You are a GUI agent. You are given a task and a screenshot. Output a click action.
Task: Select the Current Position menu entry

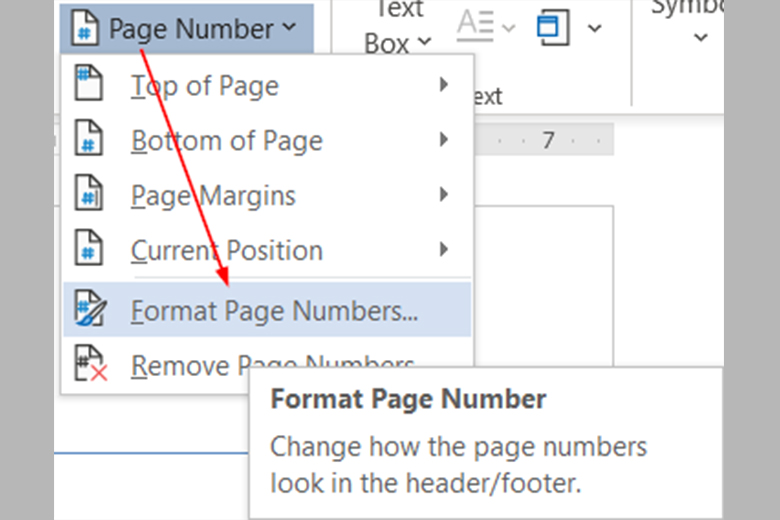[x=267, y=250]
